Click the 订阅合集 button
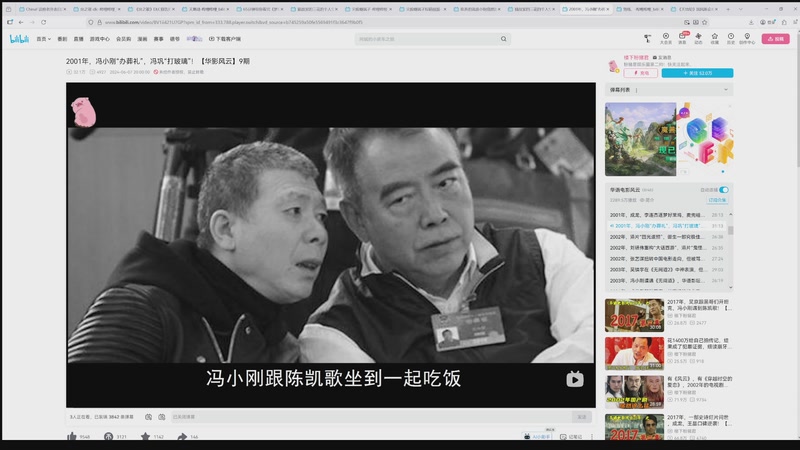The image size is (800, 450). 717,200
